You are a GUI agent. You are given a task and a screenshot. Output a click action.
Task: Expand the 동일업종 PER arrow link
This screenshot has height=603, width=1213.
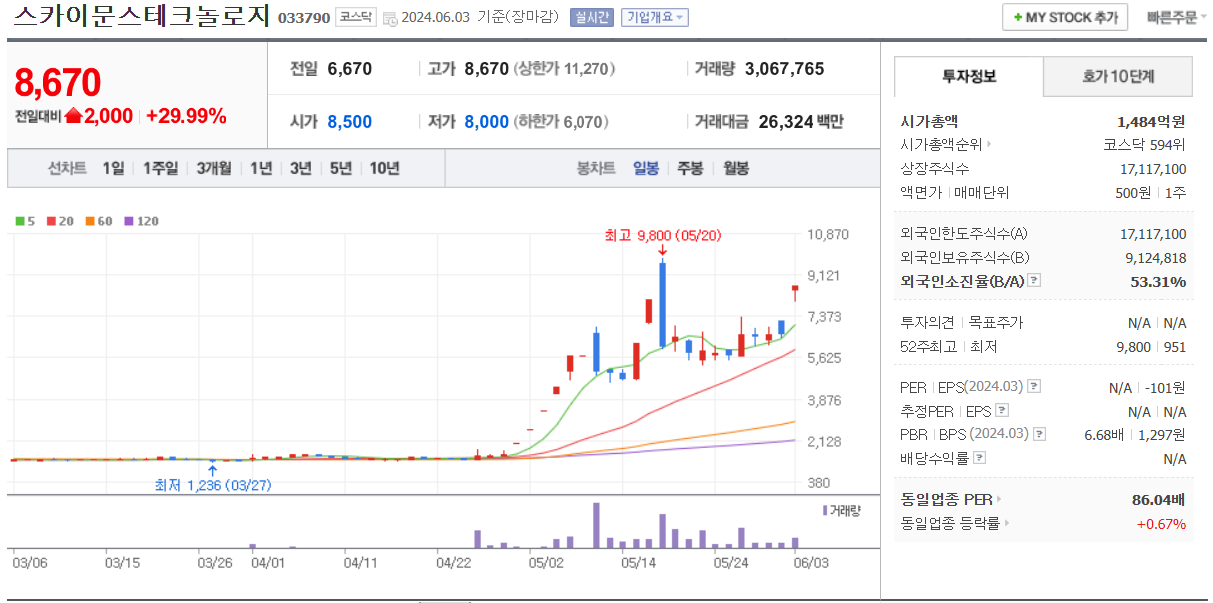coord(998,500)
